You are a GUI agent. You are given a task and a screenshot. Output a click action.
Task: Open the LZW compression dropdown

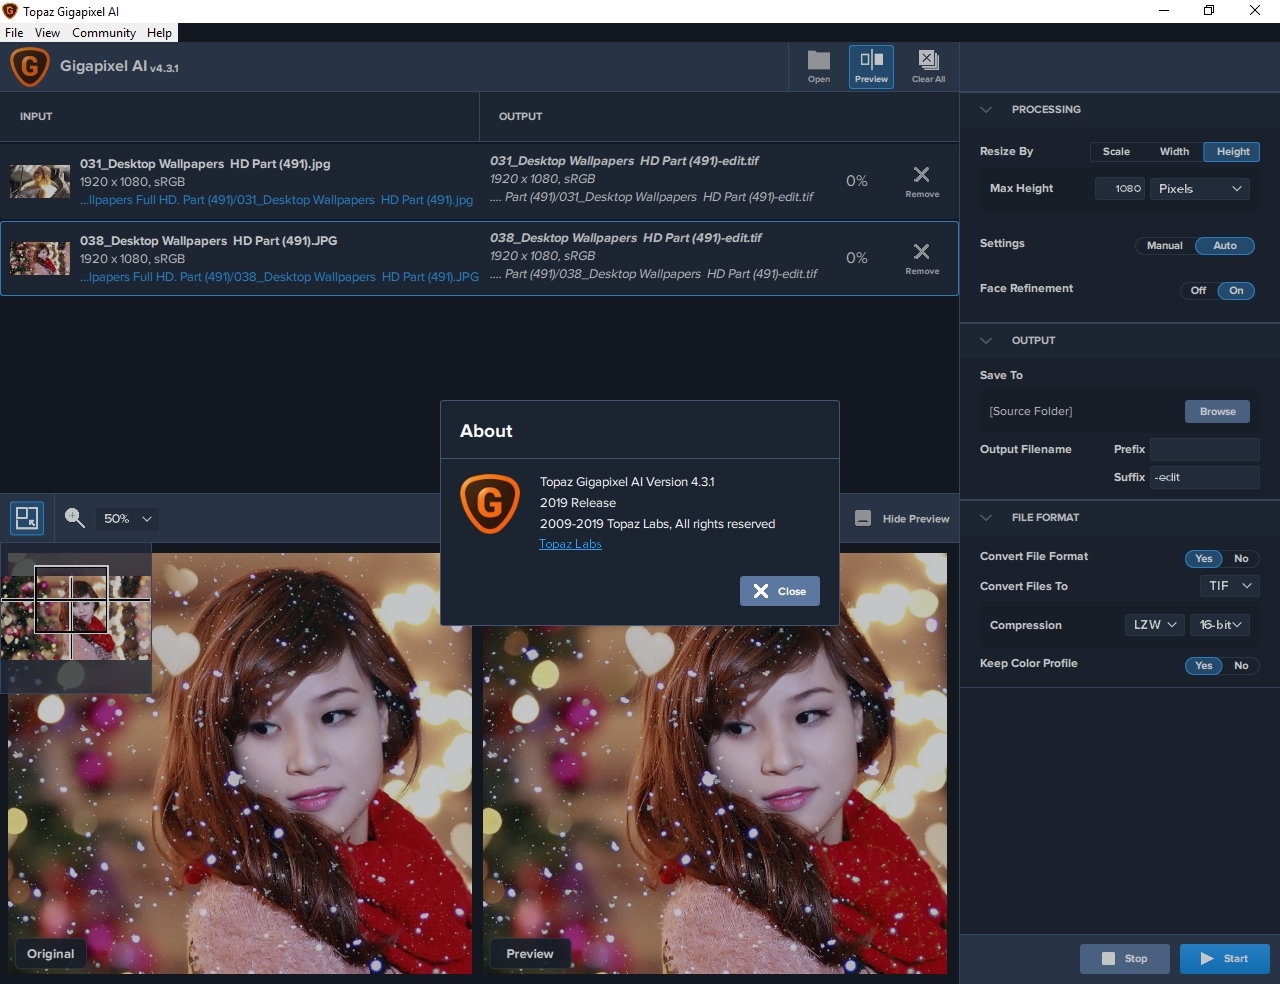click(1154, 625)
